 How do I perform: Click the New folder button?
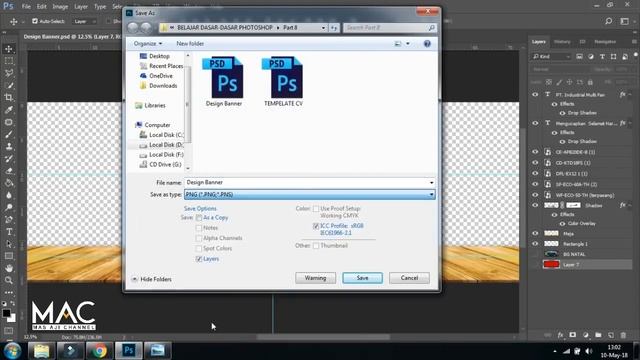(x=190, y=44)
